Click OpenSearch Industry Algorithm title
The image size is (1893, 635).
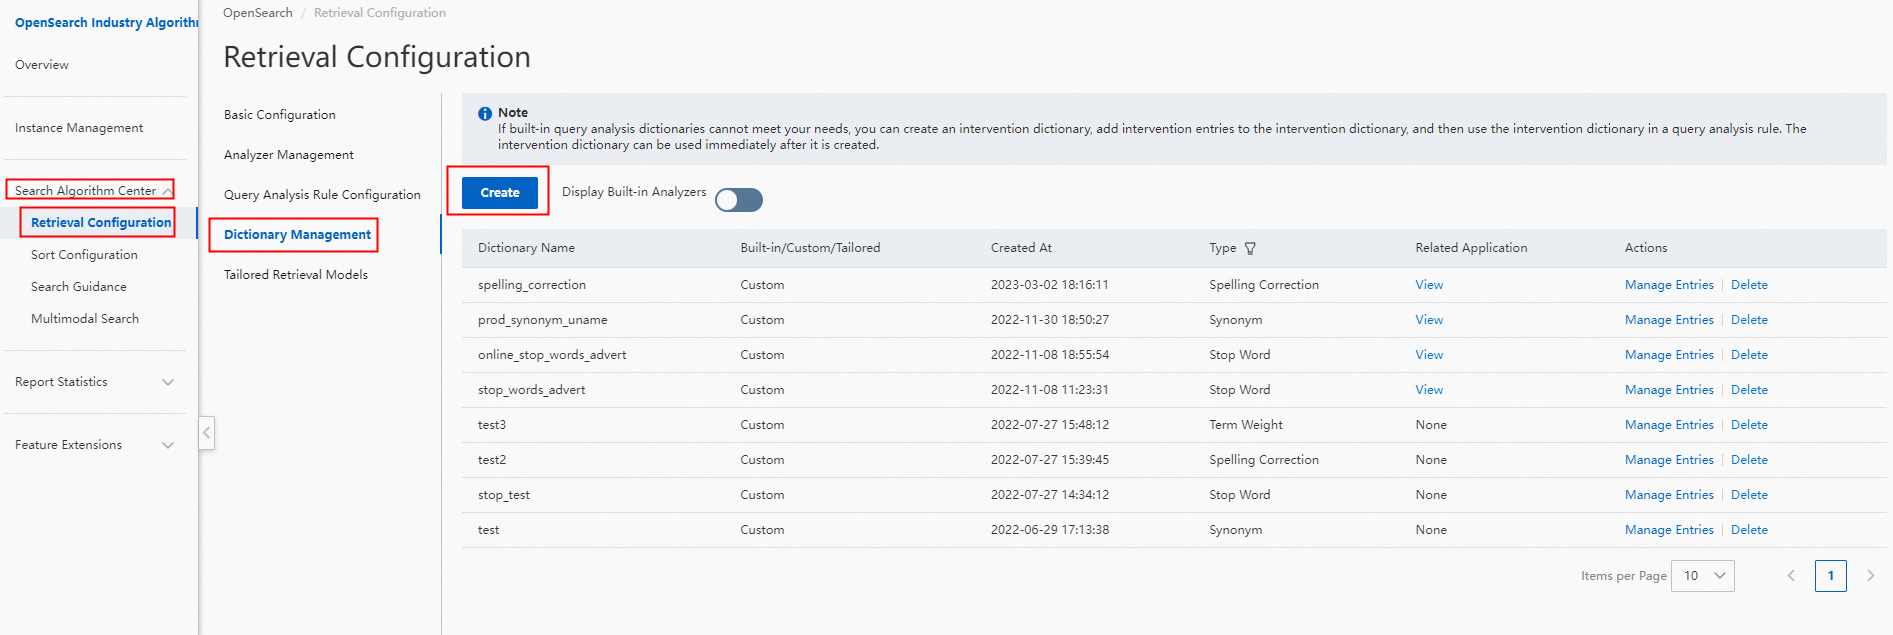(106, 23)
